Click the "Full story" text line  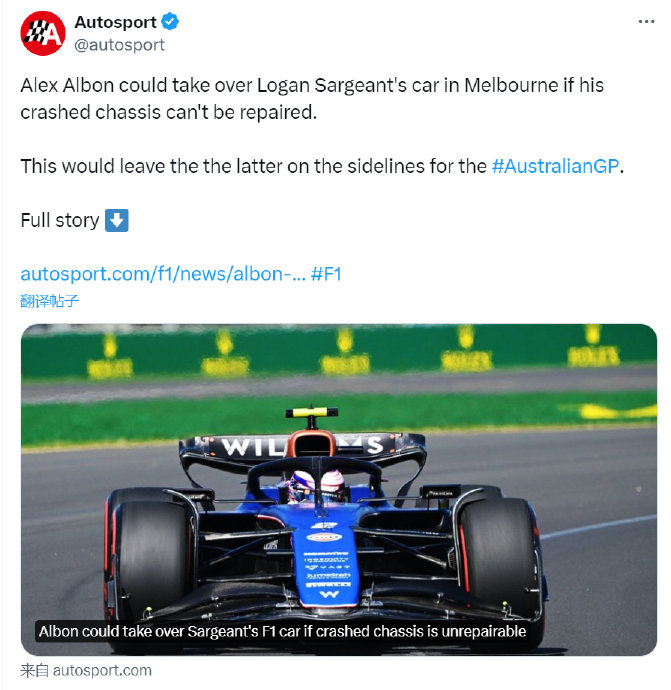(60, 220)
